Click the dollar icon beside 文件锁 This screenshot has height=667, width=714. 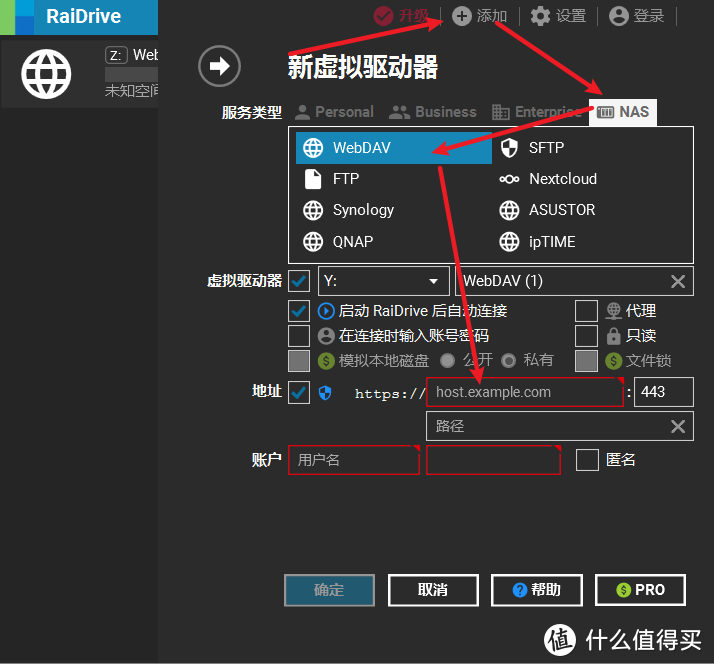pos(613,361)
